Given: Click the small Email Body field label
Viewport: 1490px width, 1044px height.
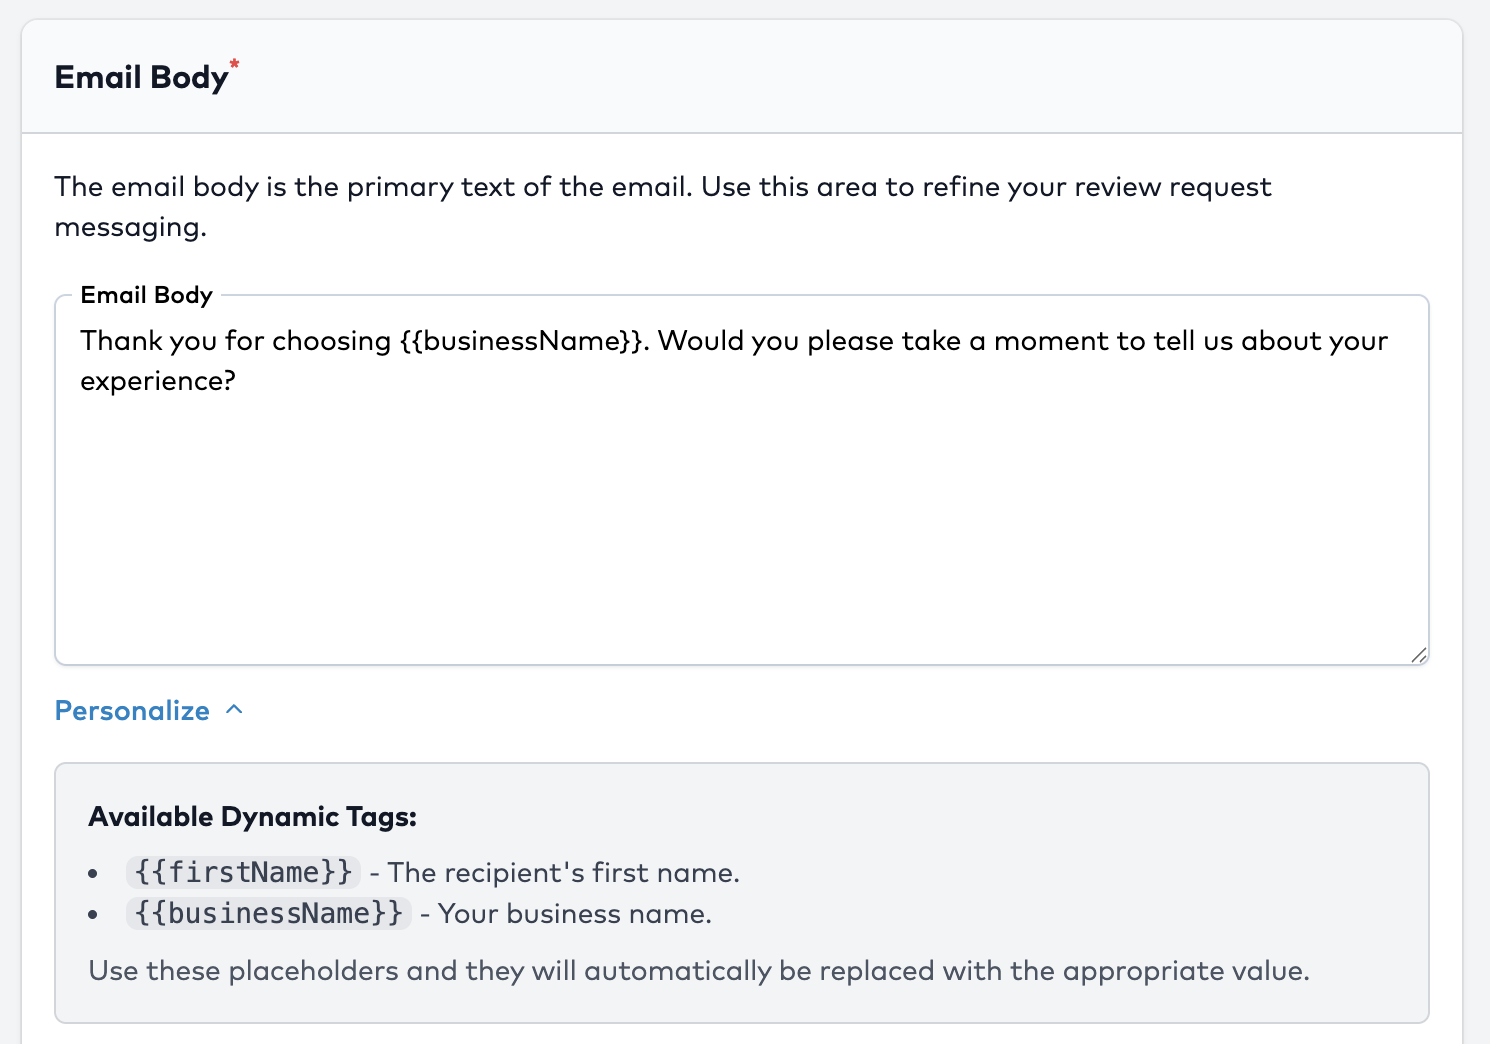Looking at the screenshot, I should tap(146, 295).
